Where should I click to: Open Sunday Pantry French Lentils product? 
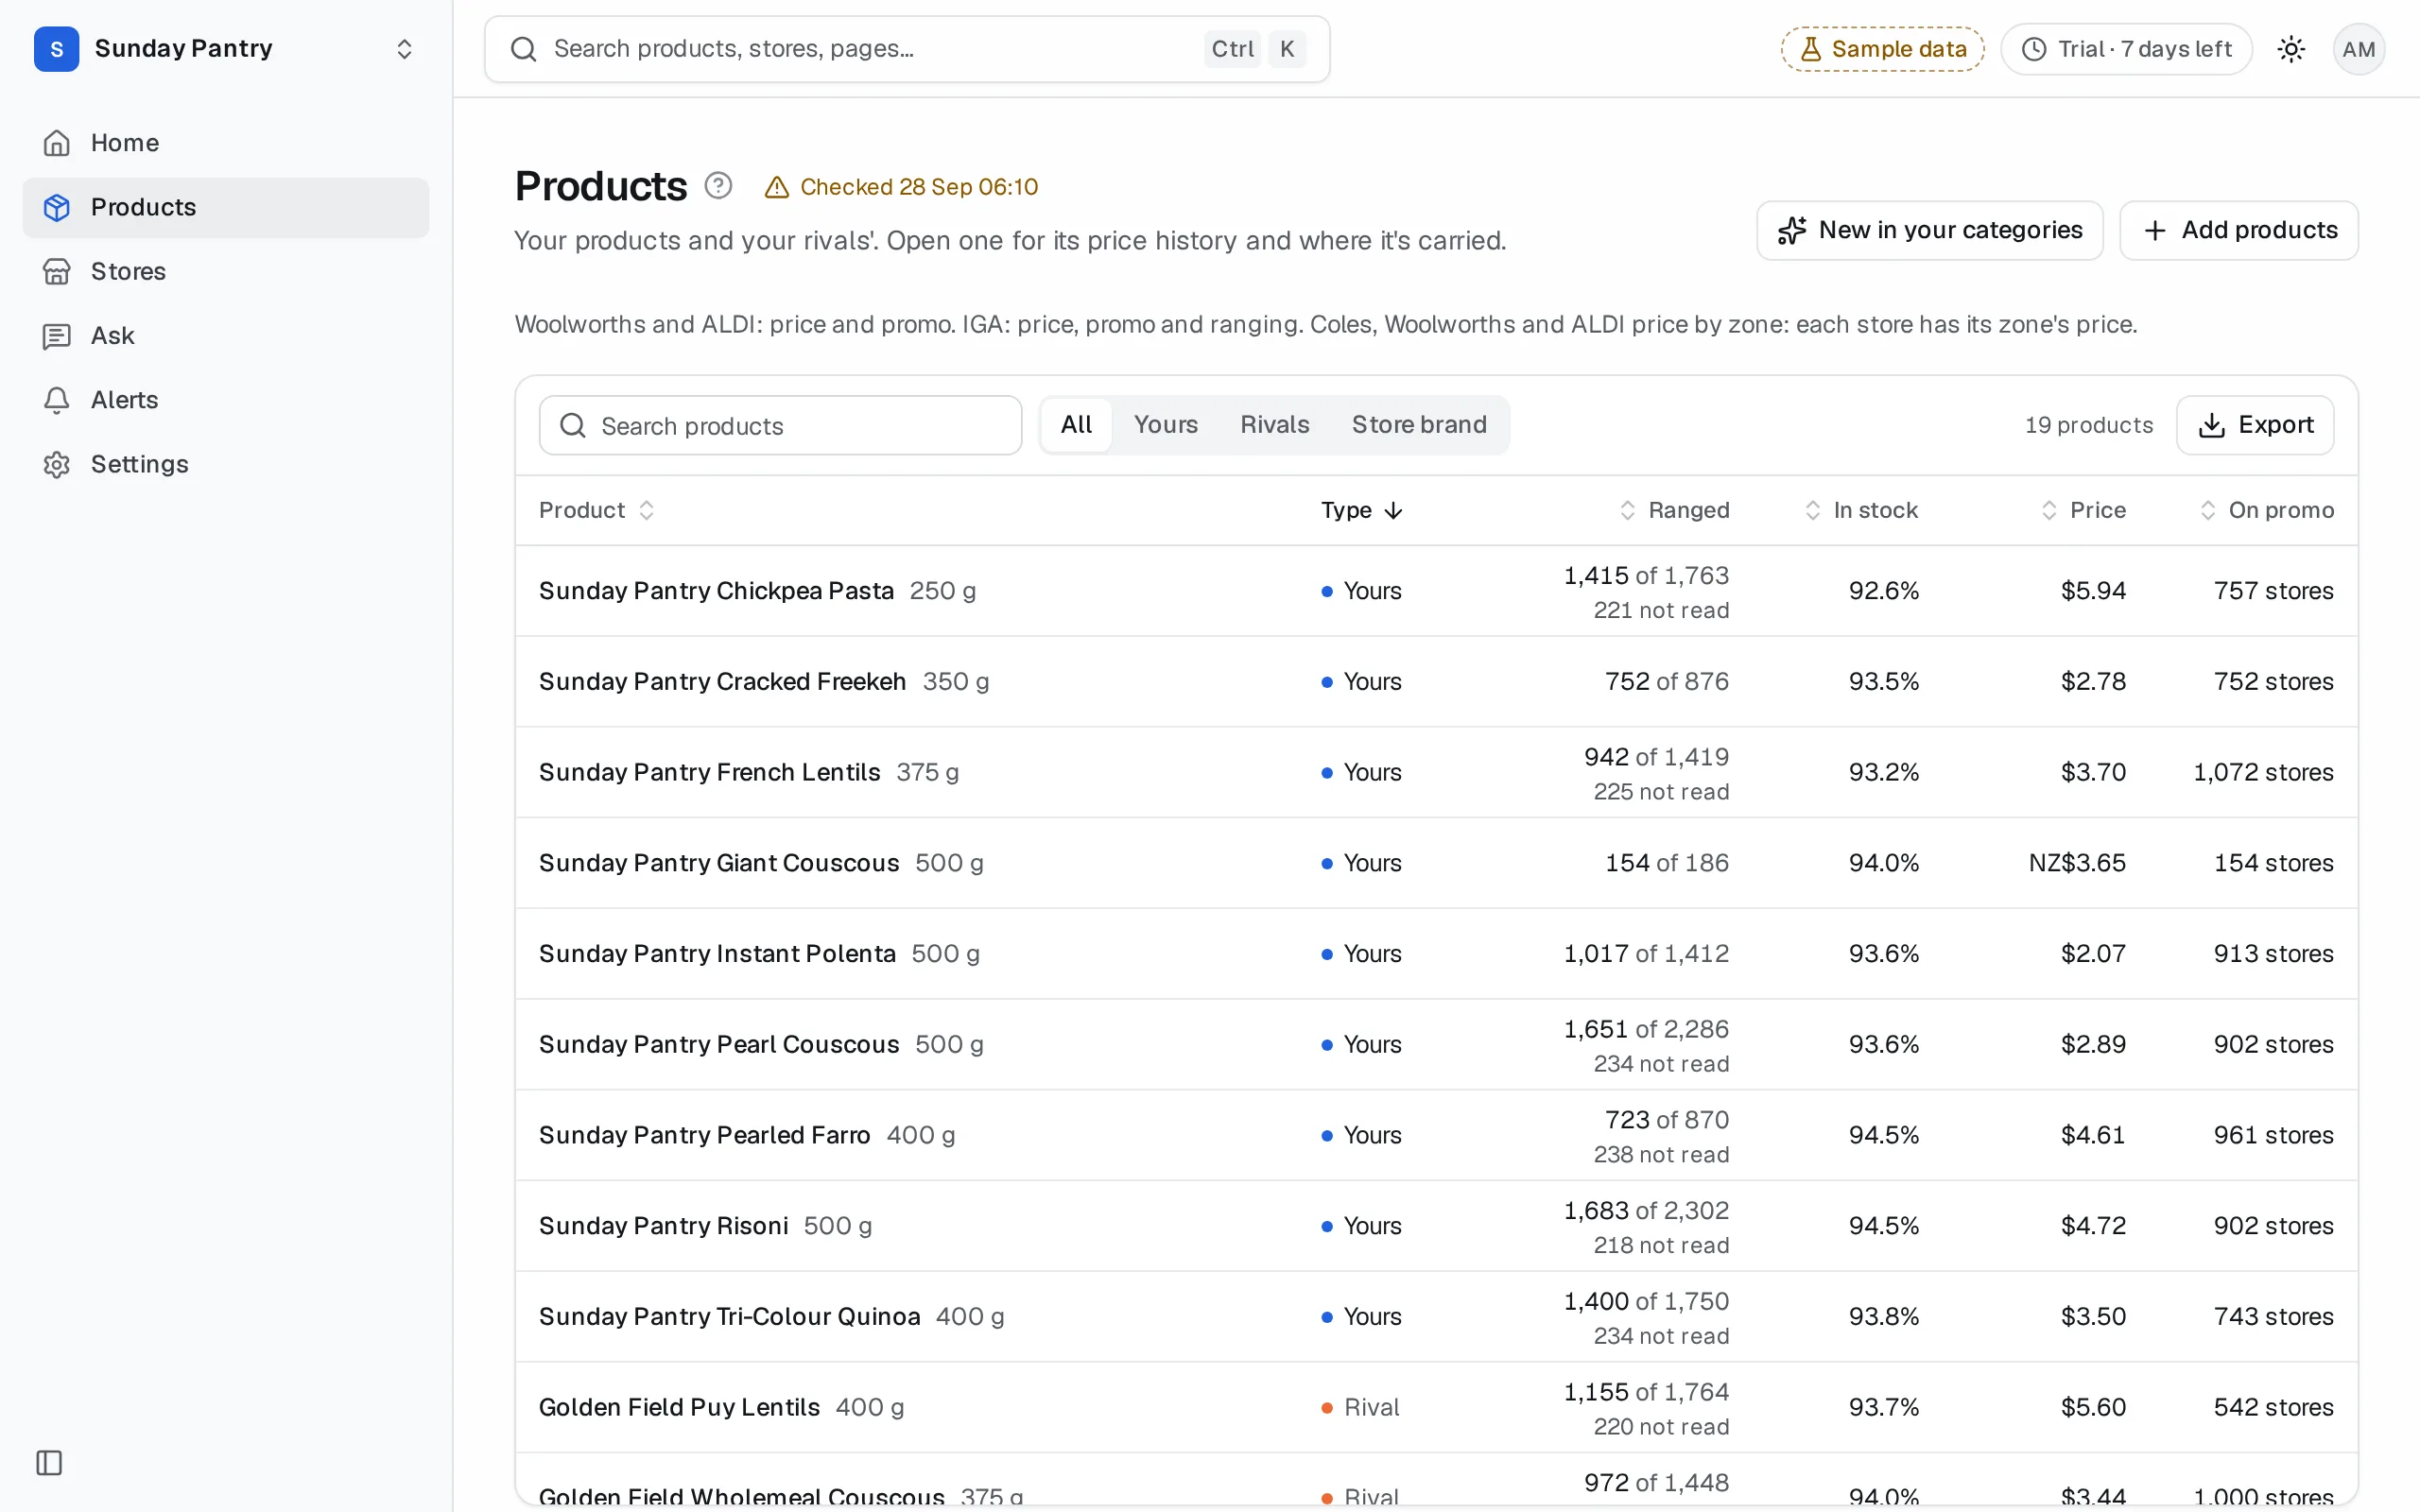1436,772
